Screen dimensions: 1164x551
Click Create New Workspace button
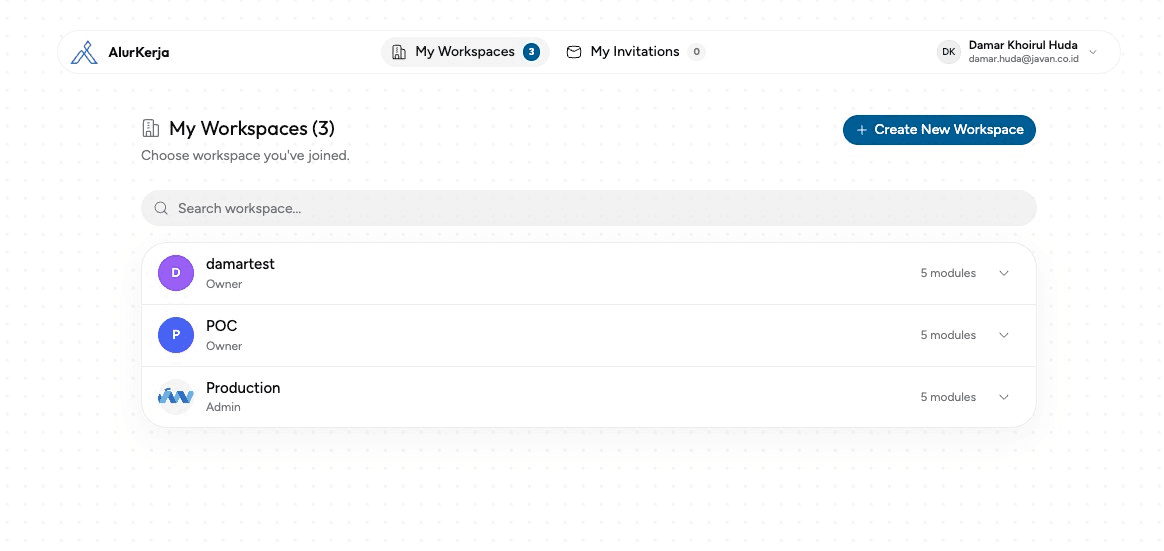[x=939, y=130]
